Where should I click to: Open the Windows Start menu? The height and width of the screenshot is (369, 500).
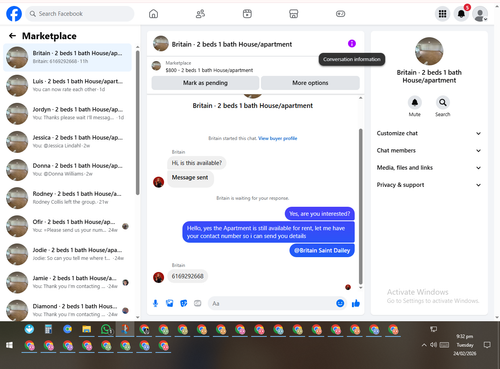coord(9,345)
